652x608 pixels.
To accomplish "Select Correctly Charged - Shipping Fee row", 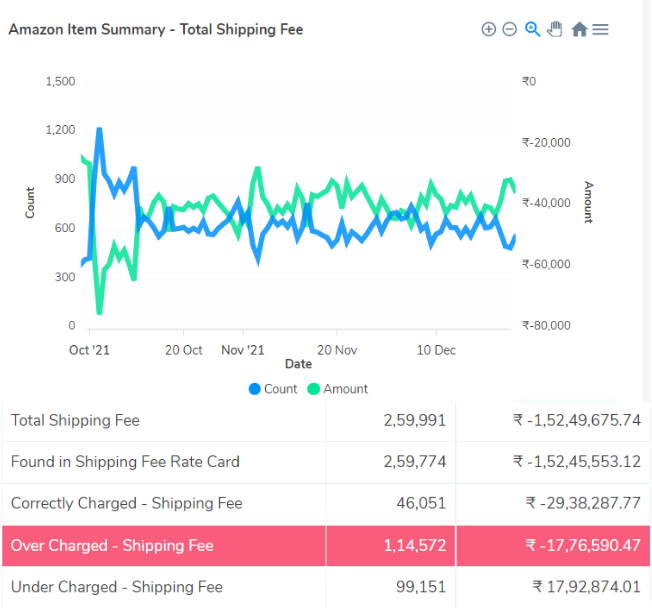I will click(326, 504).
